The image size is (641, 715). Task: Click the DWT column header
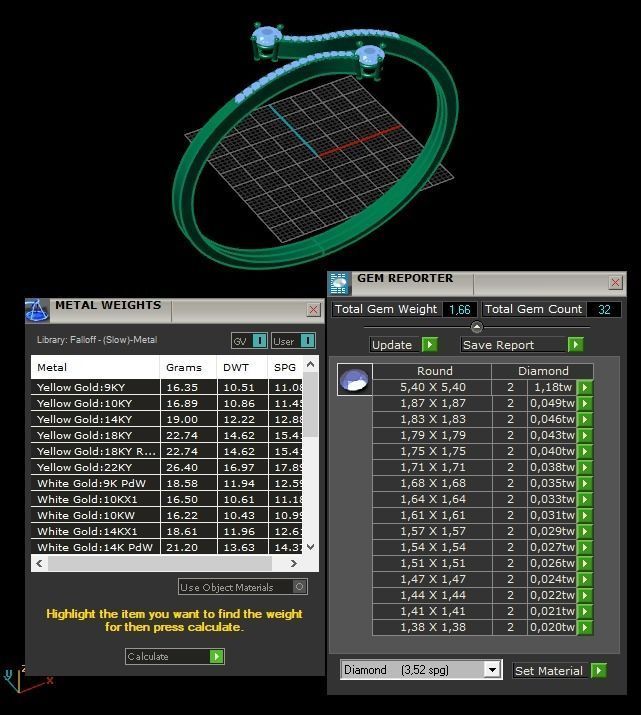243,368
